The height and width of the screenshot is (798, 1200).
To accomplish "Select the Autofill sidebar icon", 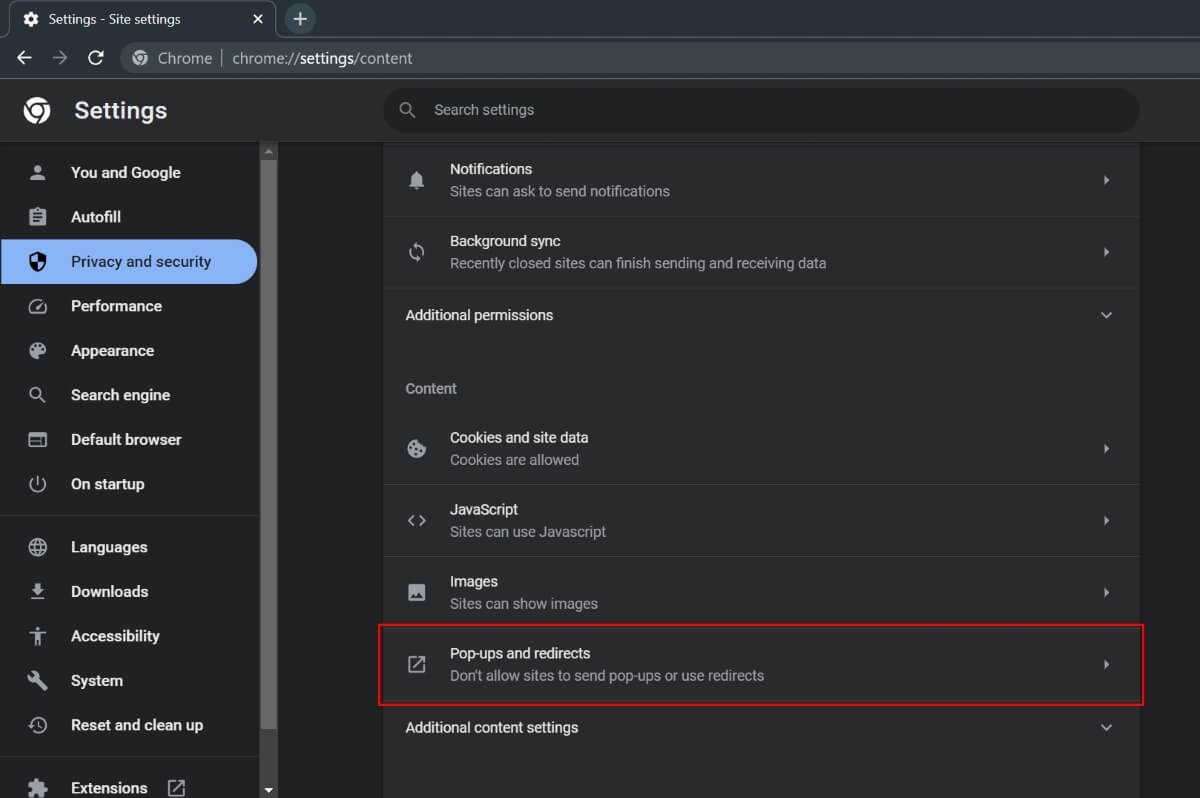I will click(37, 217).
